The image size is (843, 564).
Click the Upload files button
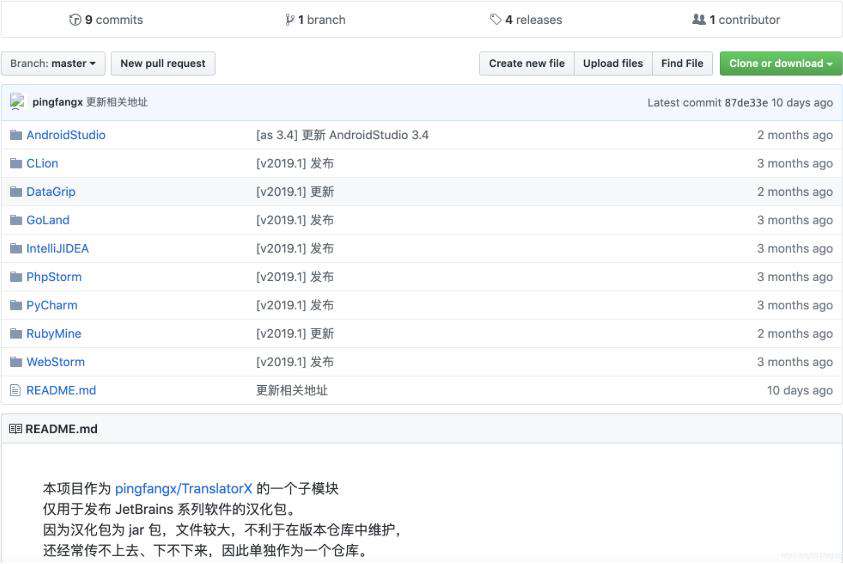tap(613, 63)
